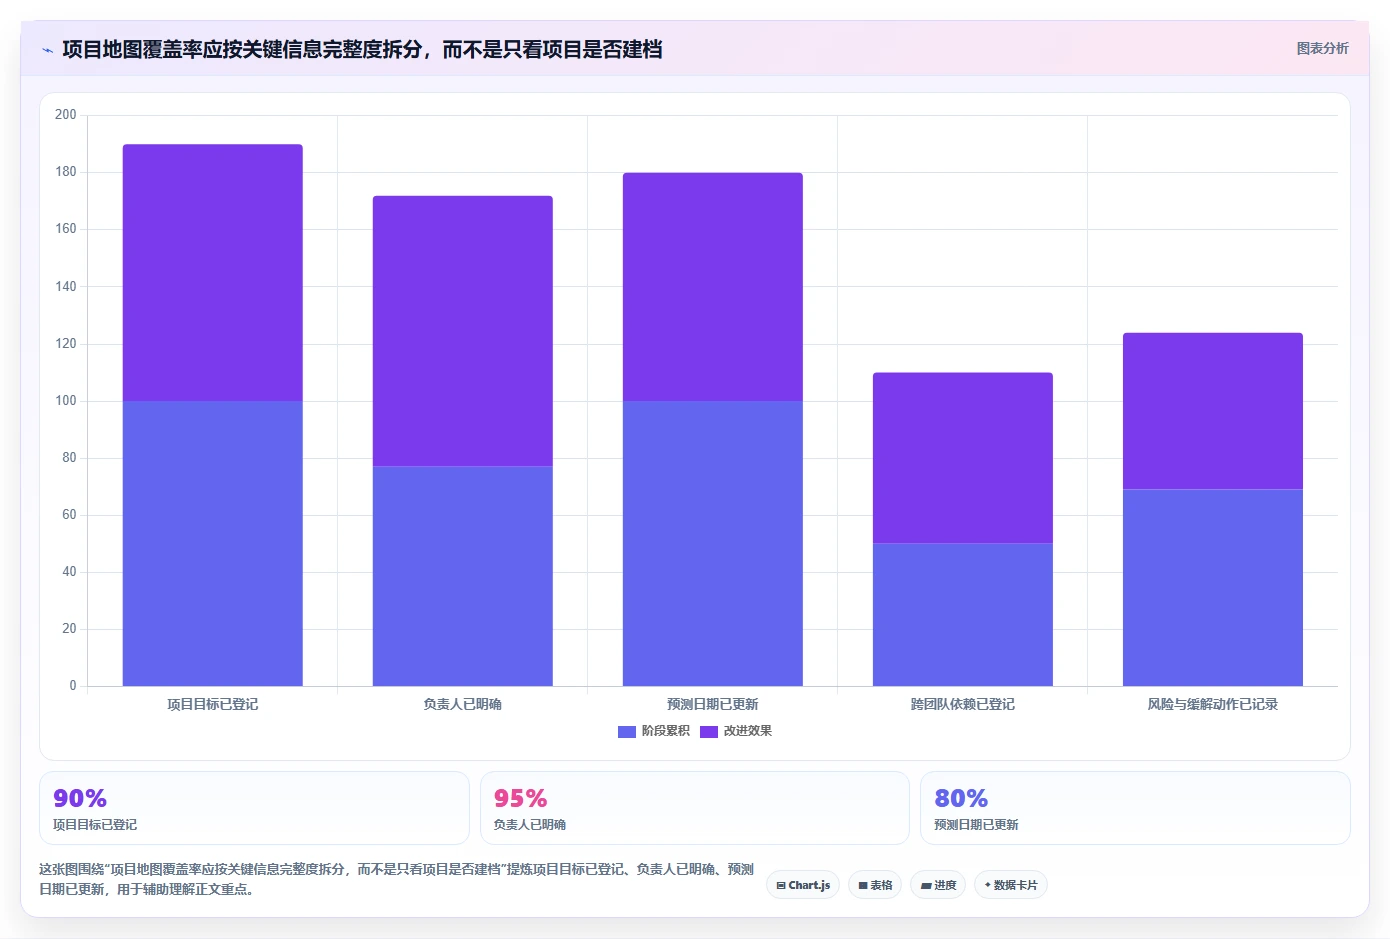Click the 95% value in the stat card
The image size is (1390, 939).
520,798
